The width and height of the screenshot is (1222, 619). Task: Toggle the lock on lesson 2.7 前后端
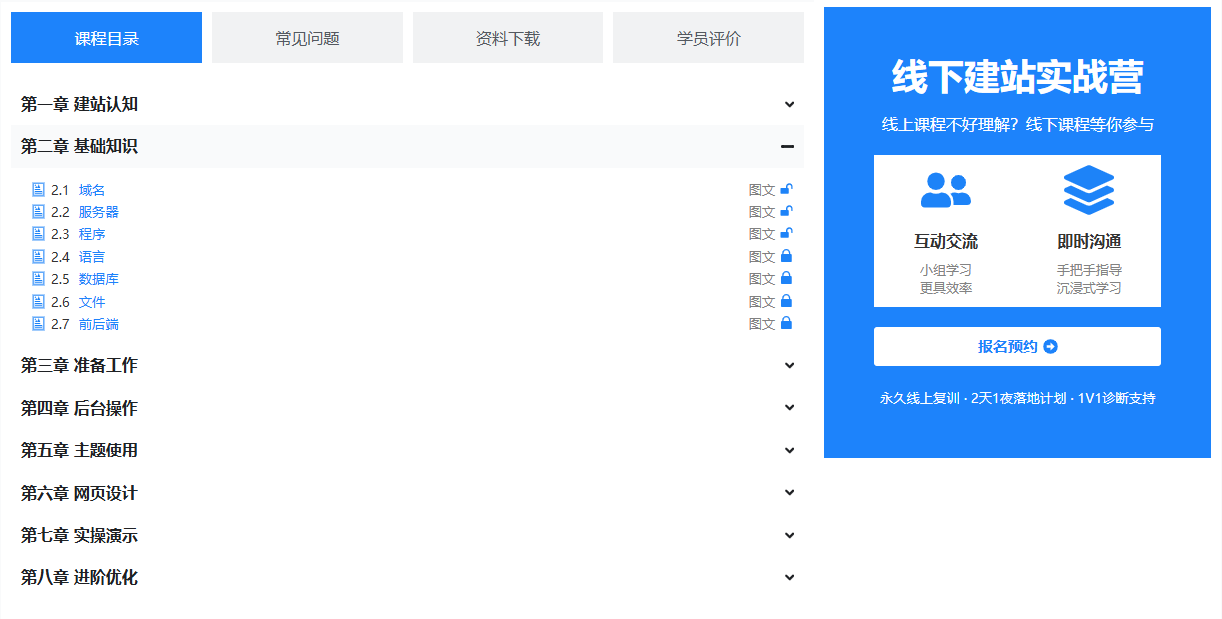[786, 323]
